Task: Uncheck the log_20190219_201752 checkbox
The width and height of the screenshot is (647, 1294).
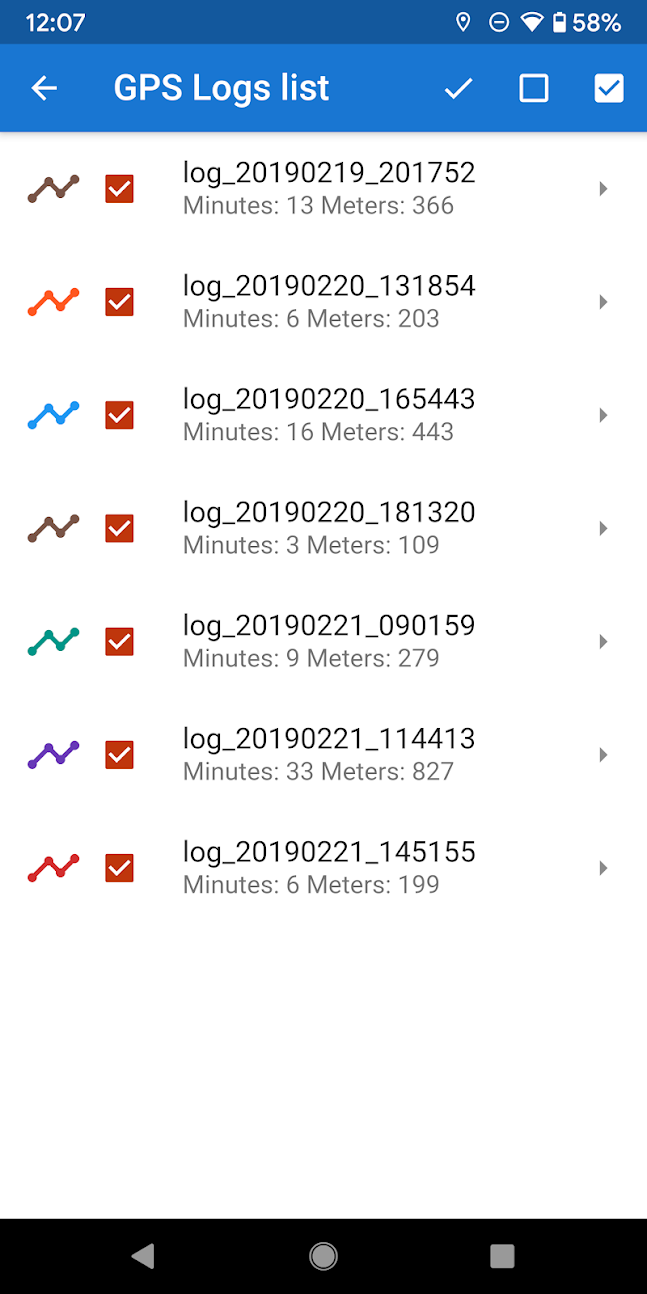Action: (x=119, y=189)
